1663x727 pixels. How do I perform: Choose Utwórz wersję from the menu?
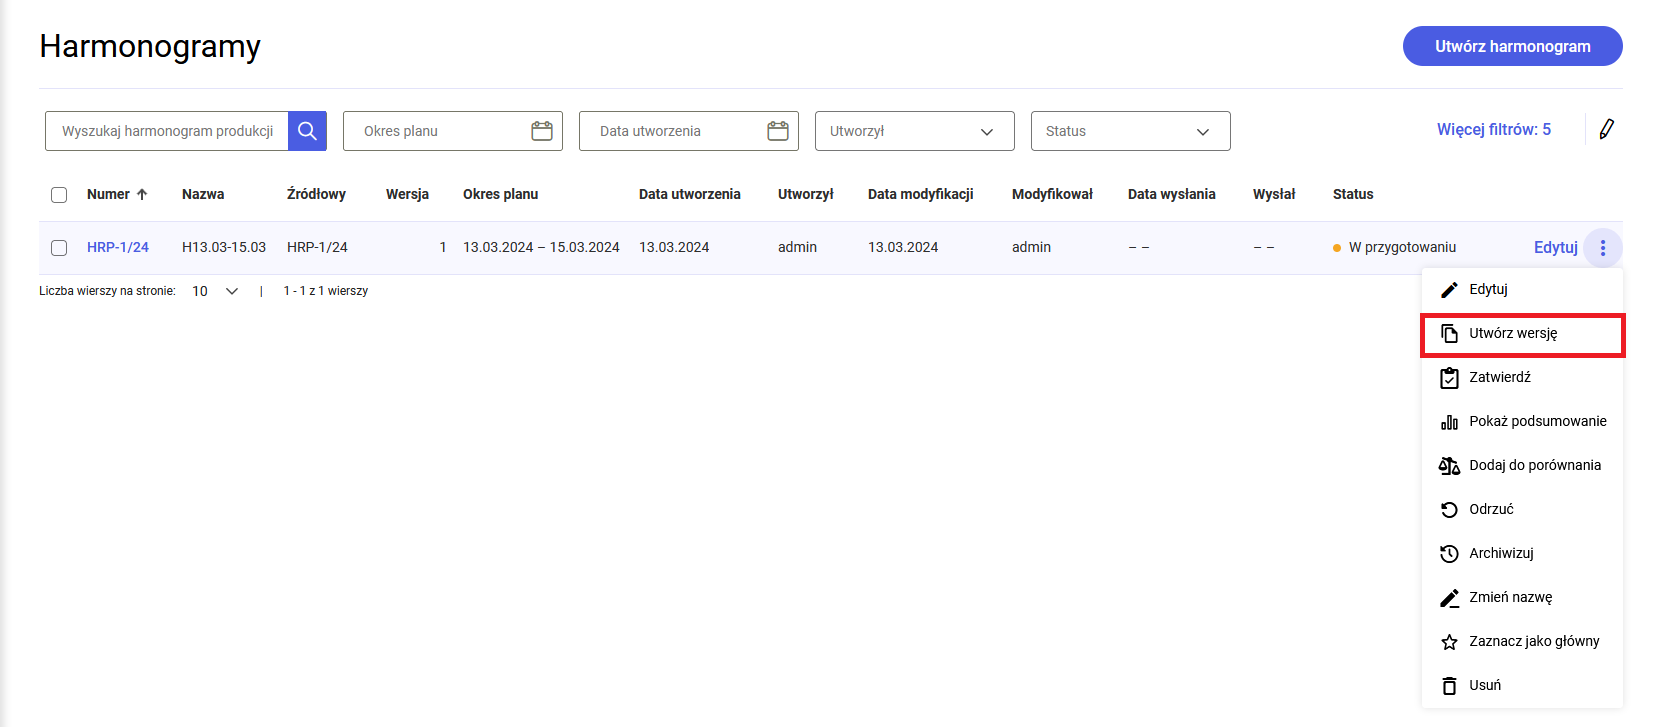click(x=1522, y=334)
